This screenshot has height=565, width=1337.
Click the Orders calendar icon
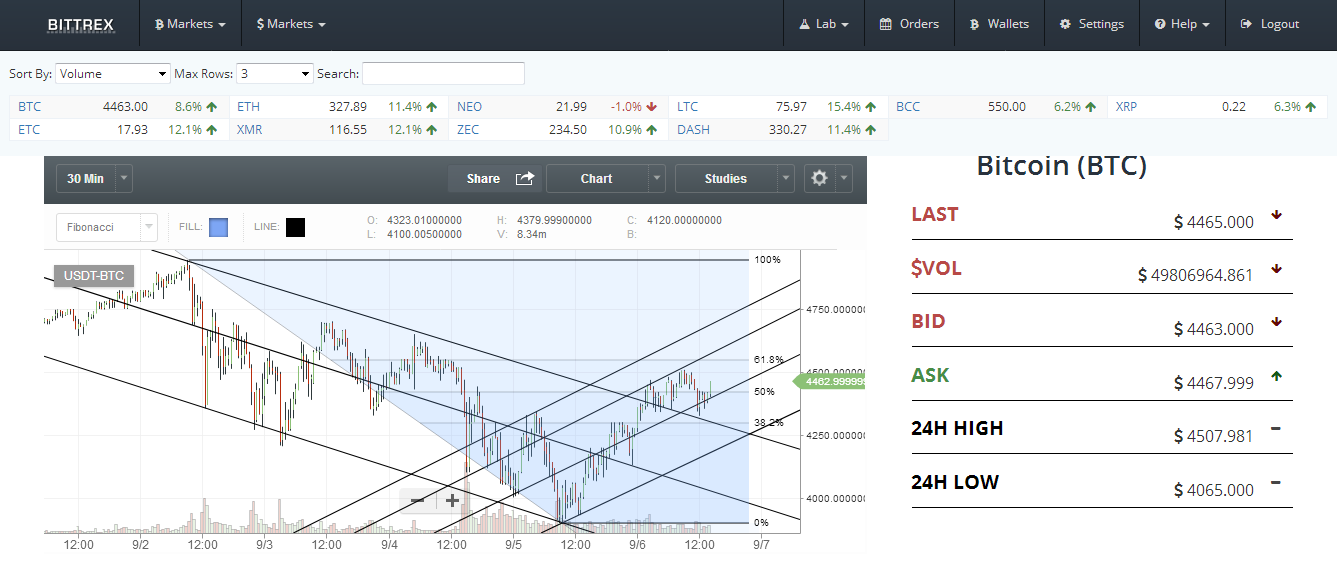pos(885,24)
